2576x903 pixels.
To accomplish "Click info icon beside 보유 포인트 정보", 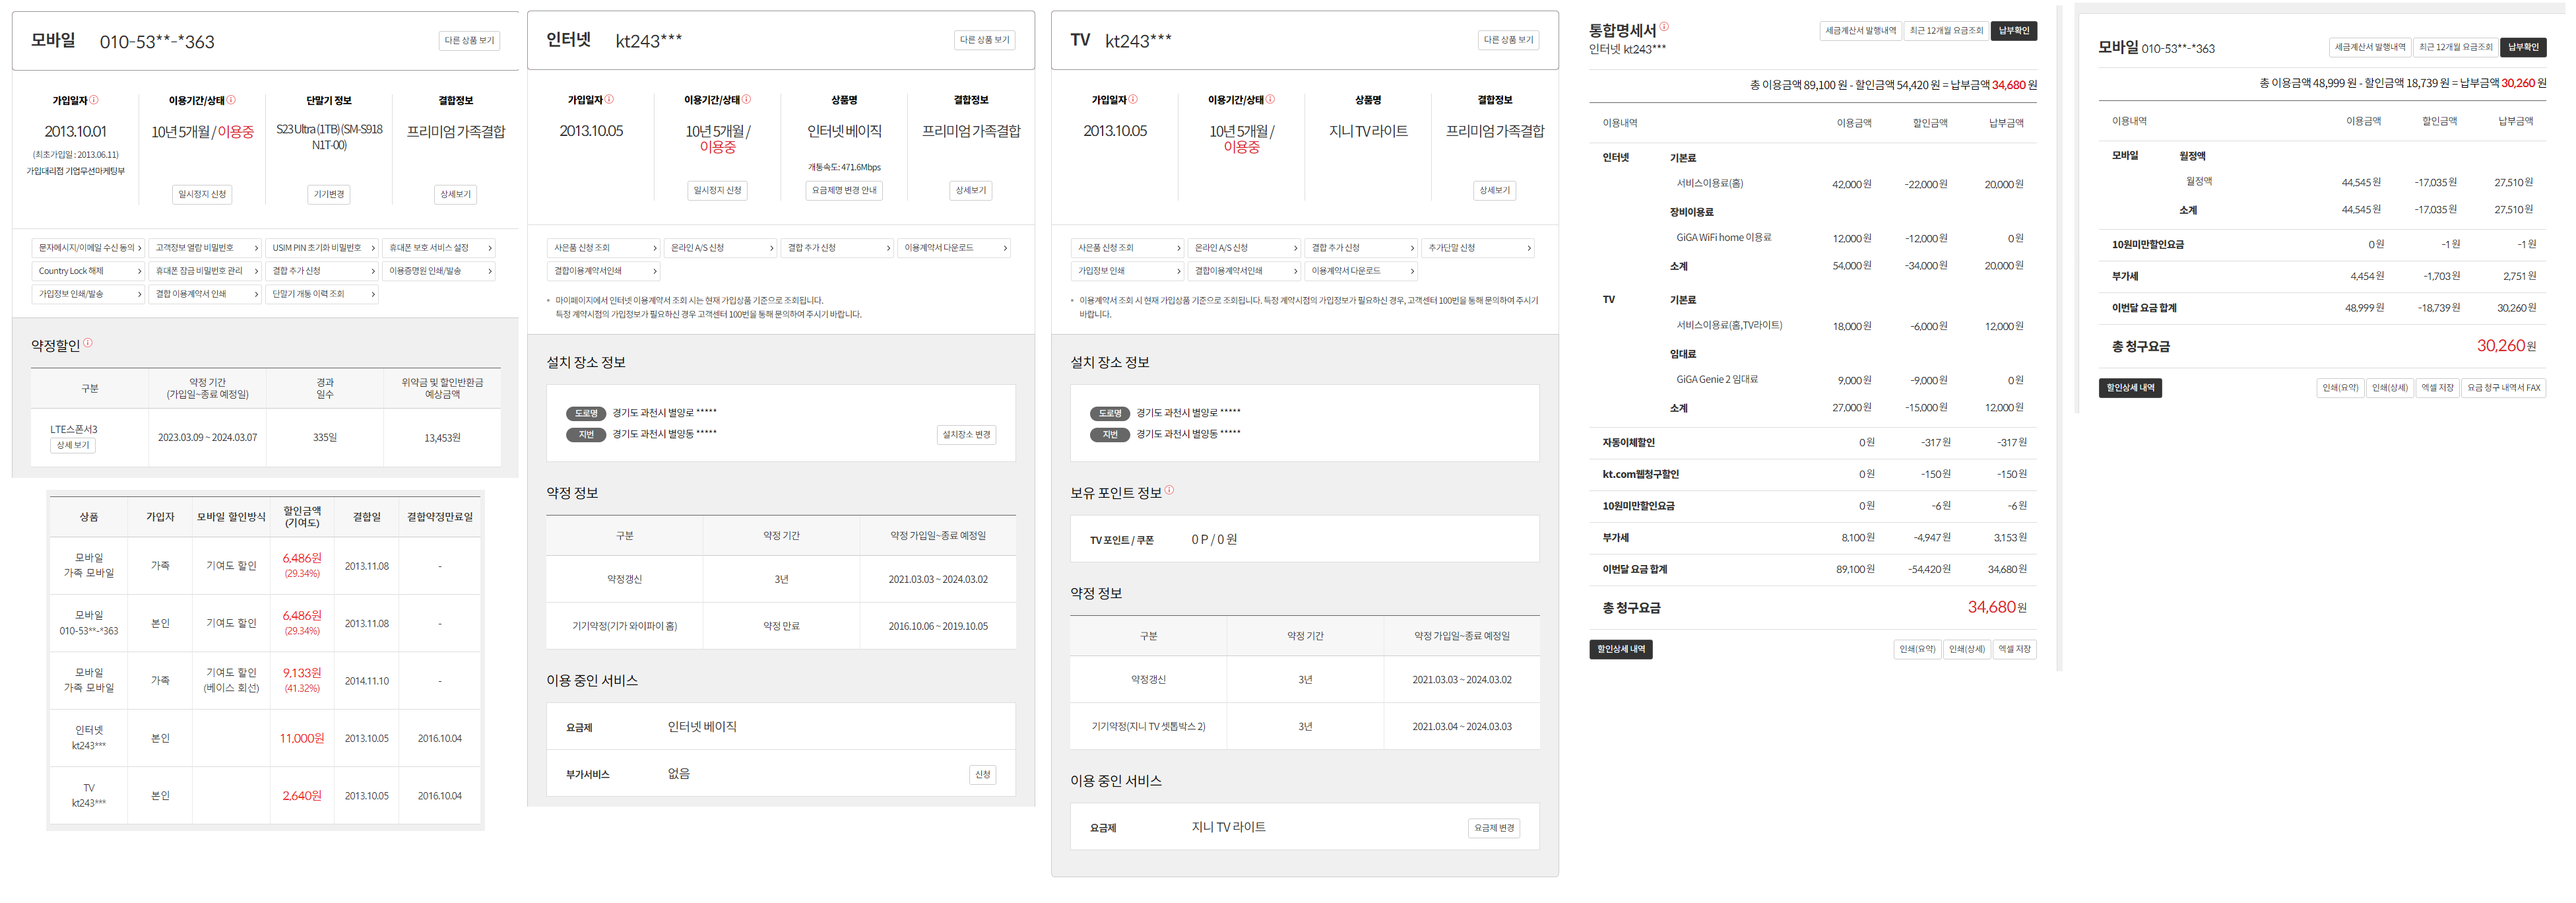I will (1169, 490).
